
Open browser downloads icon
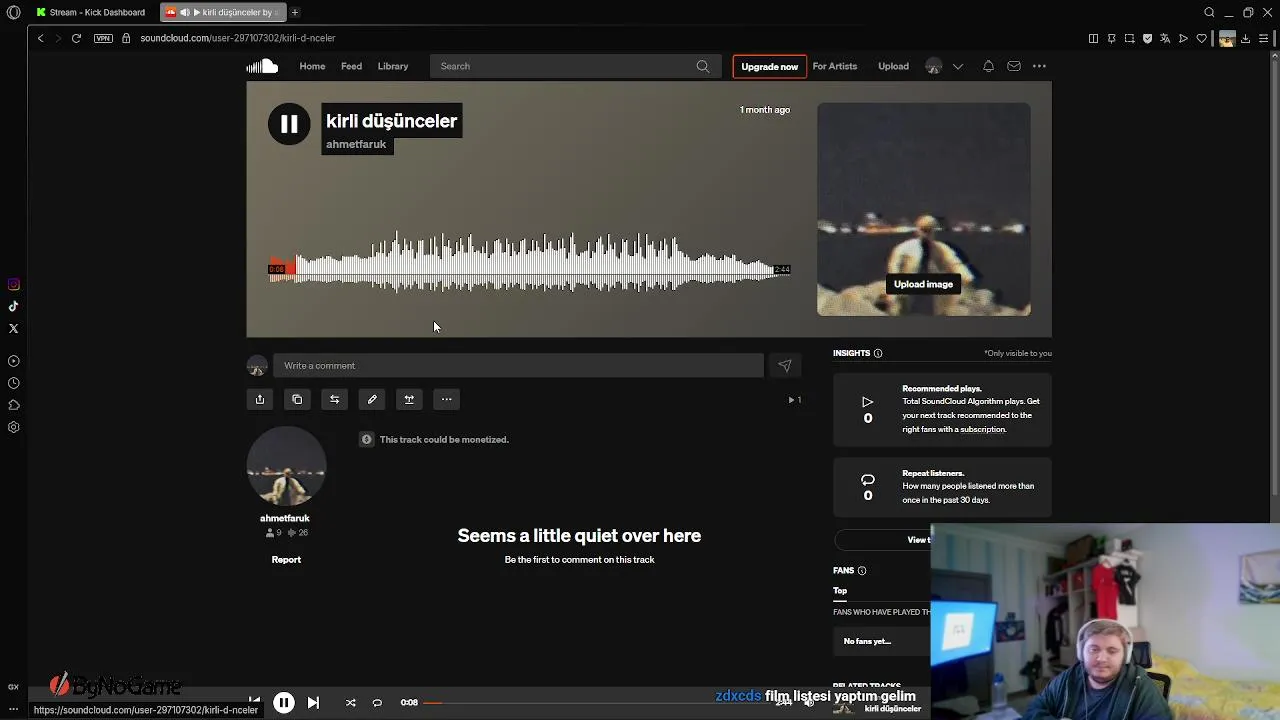pos(1245,38)
